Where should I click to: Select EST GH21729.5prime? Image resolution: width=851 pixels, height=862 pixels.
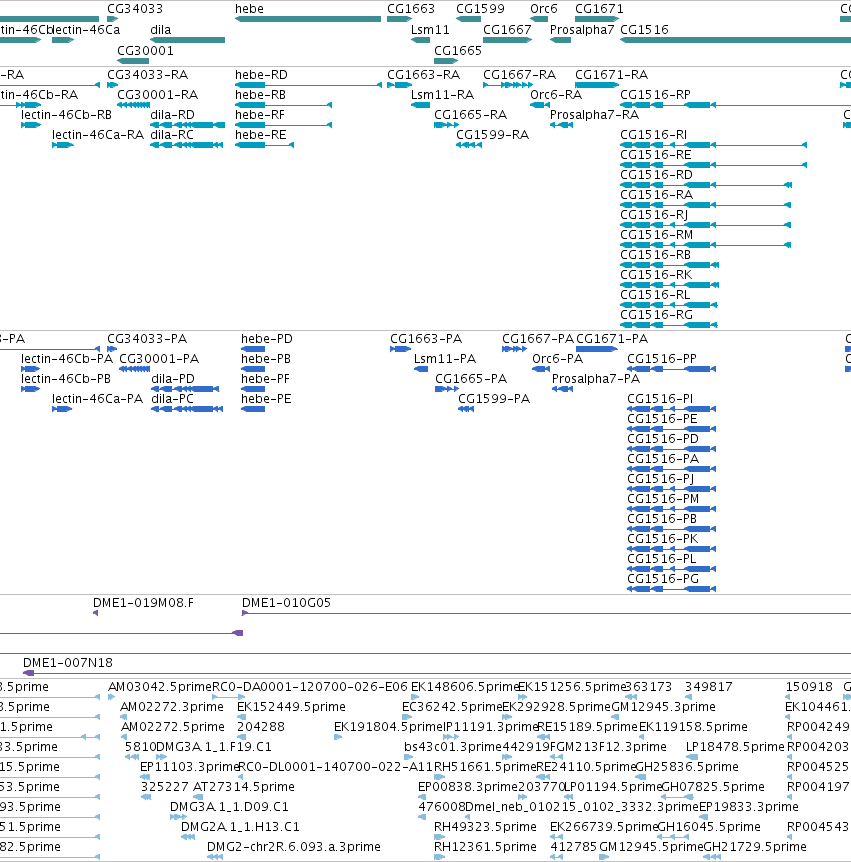712,857
